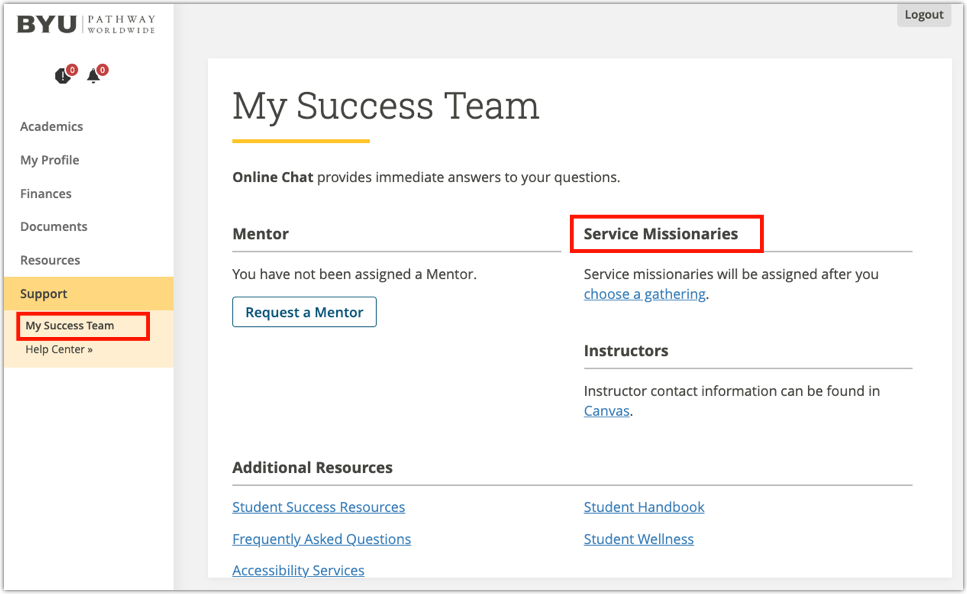Click the clock notifications icon

62,76
